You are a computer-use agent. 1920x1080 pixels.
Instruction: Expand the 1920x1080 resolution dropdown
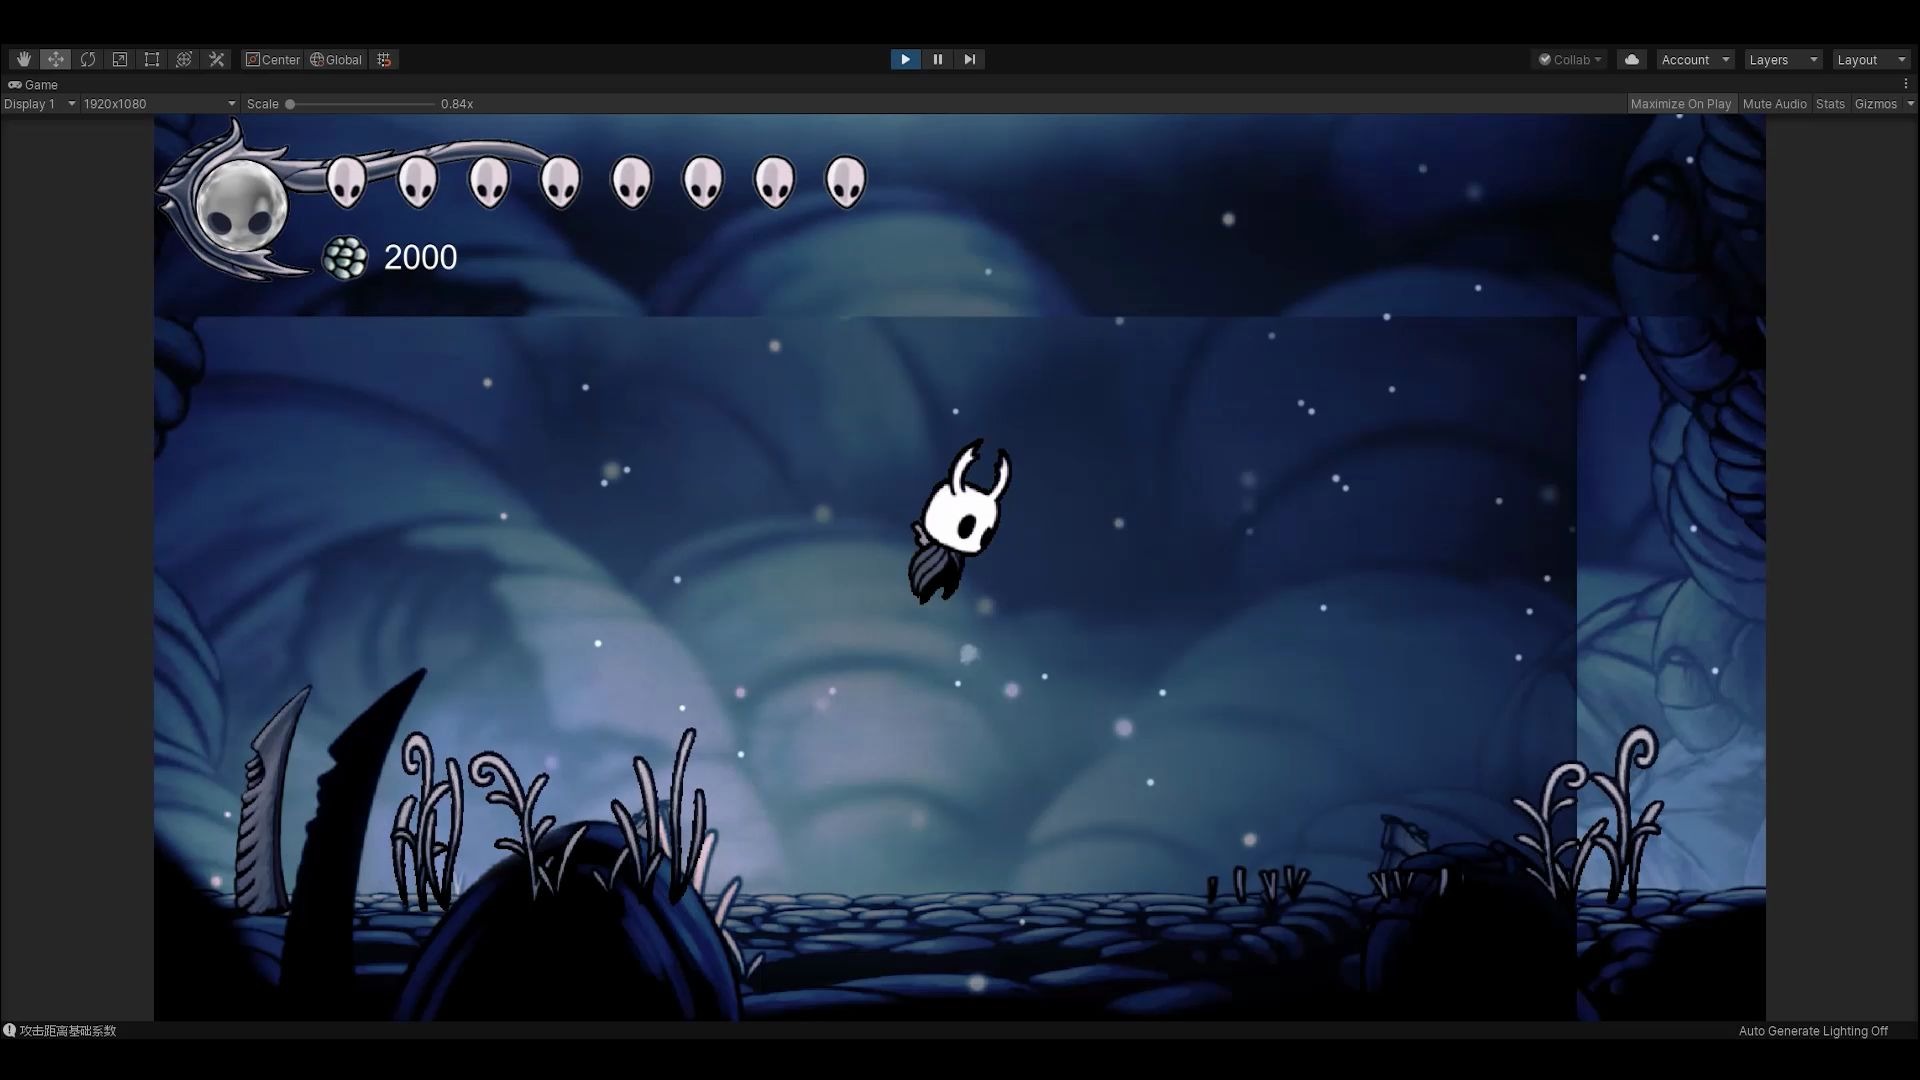pyautogui.click(x=157, y=103)
